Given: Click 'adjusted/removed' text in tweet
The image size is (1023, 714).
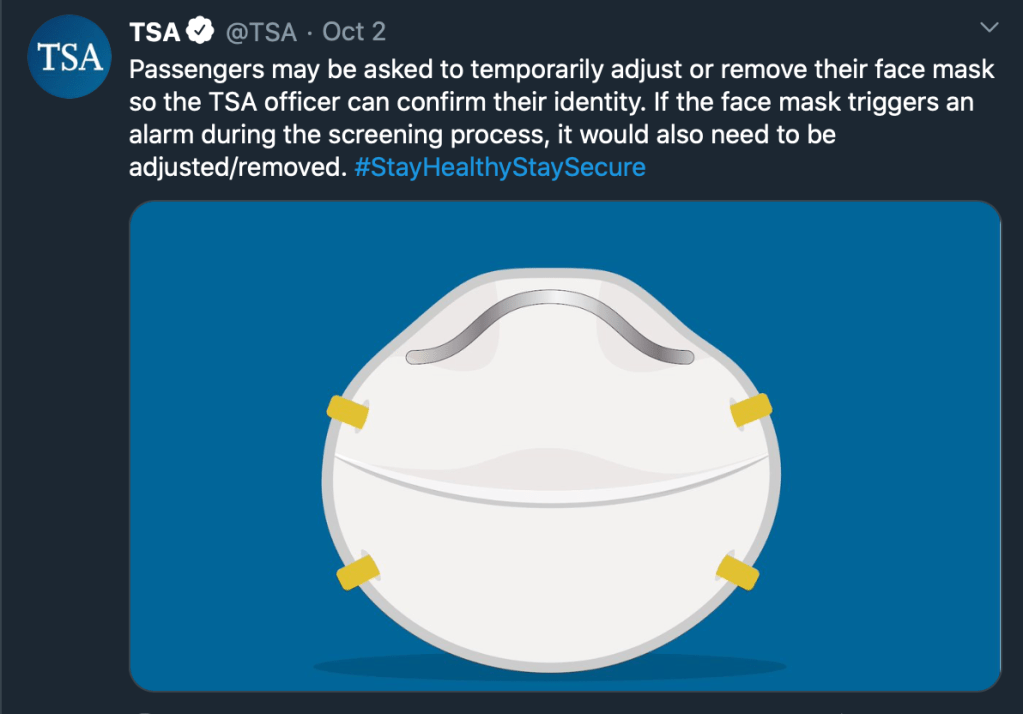Looking at the screenshot, I should click(238, 168).
